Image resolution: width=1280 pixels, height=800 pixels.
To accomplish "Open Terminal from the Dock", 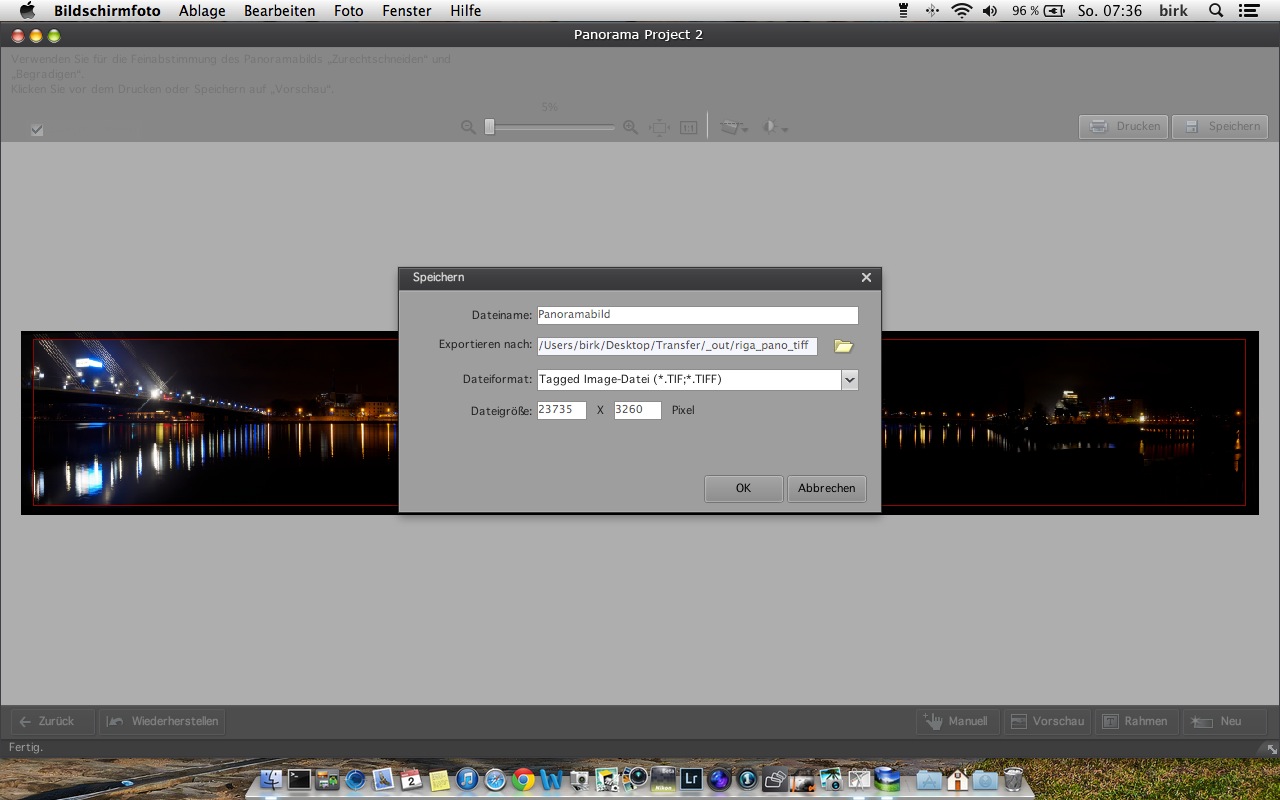I will tap(299, 779).
